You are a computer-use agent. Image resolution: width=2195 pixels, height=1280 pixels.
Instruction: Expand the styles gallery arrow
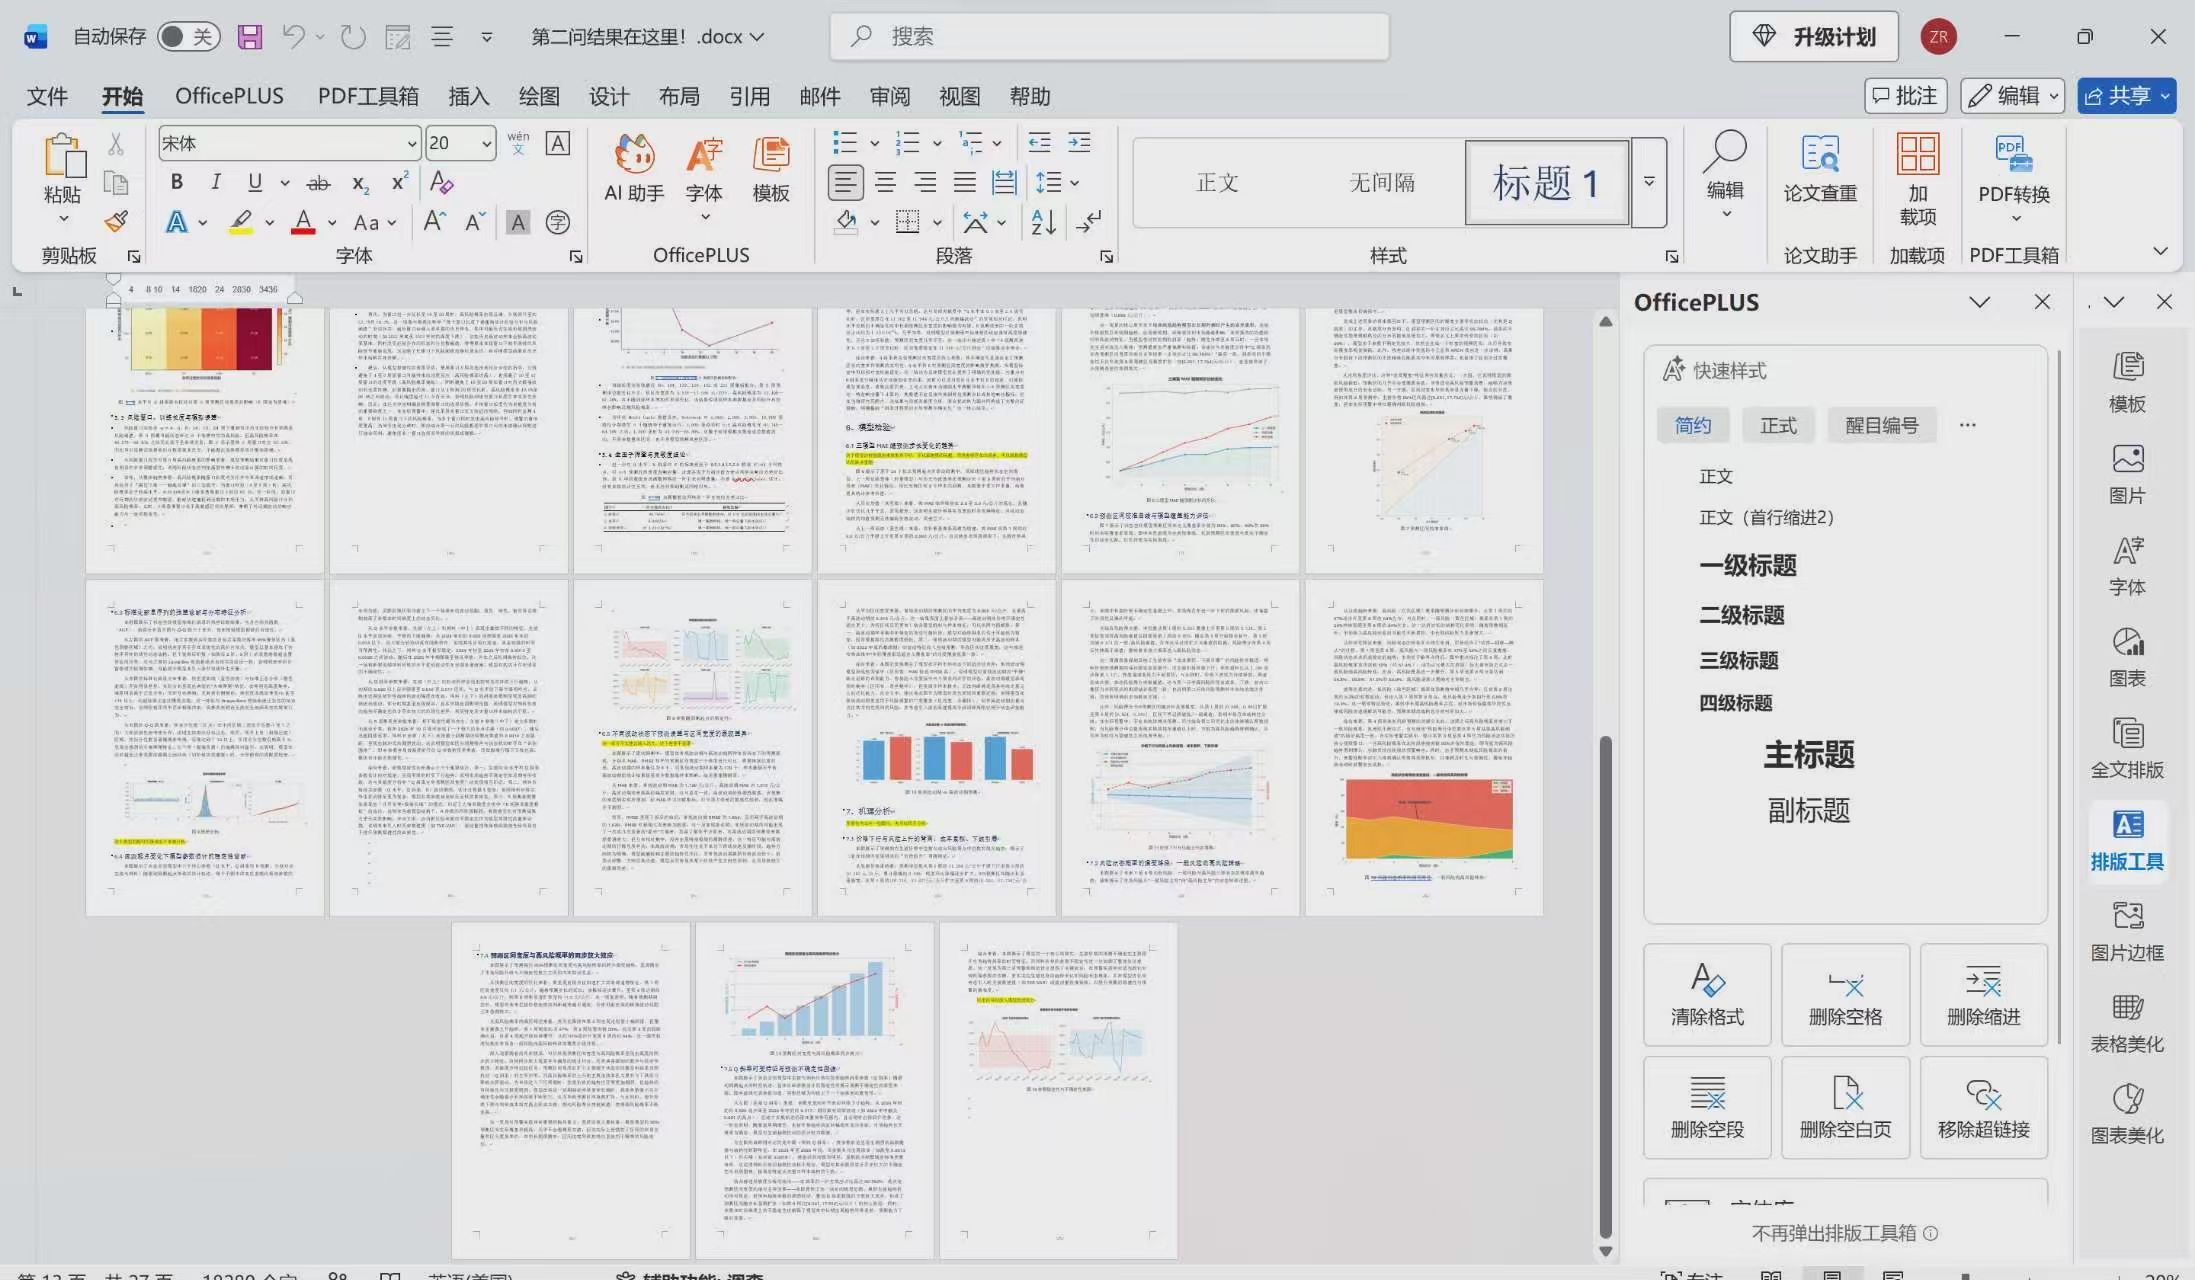pos(1649,182)
